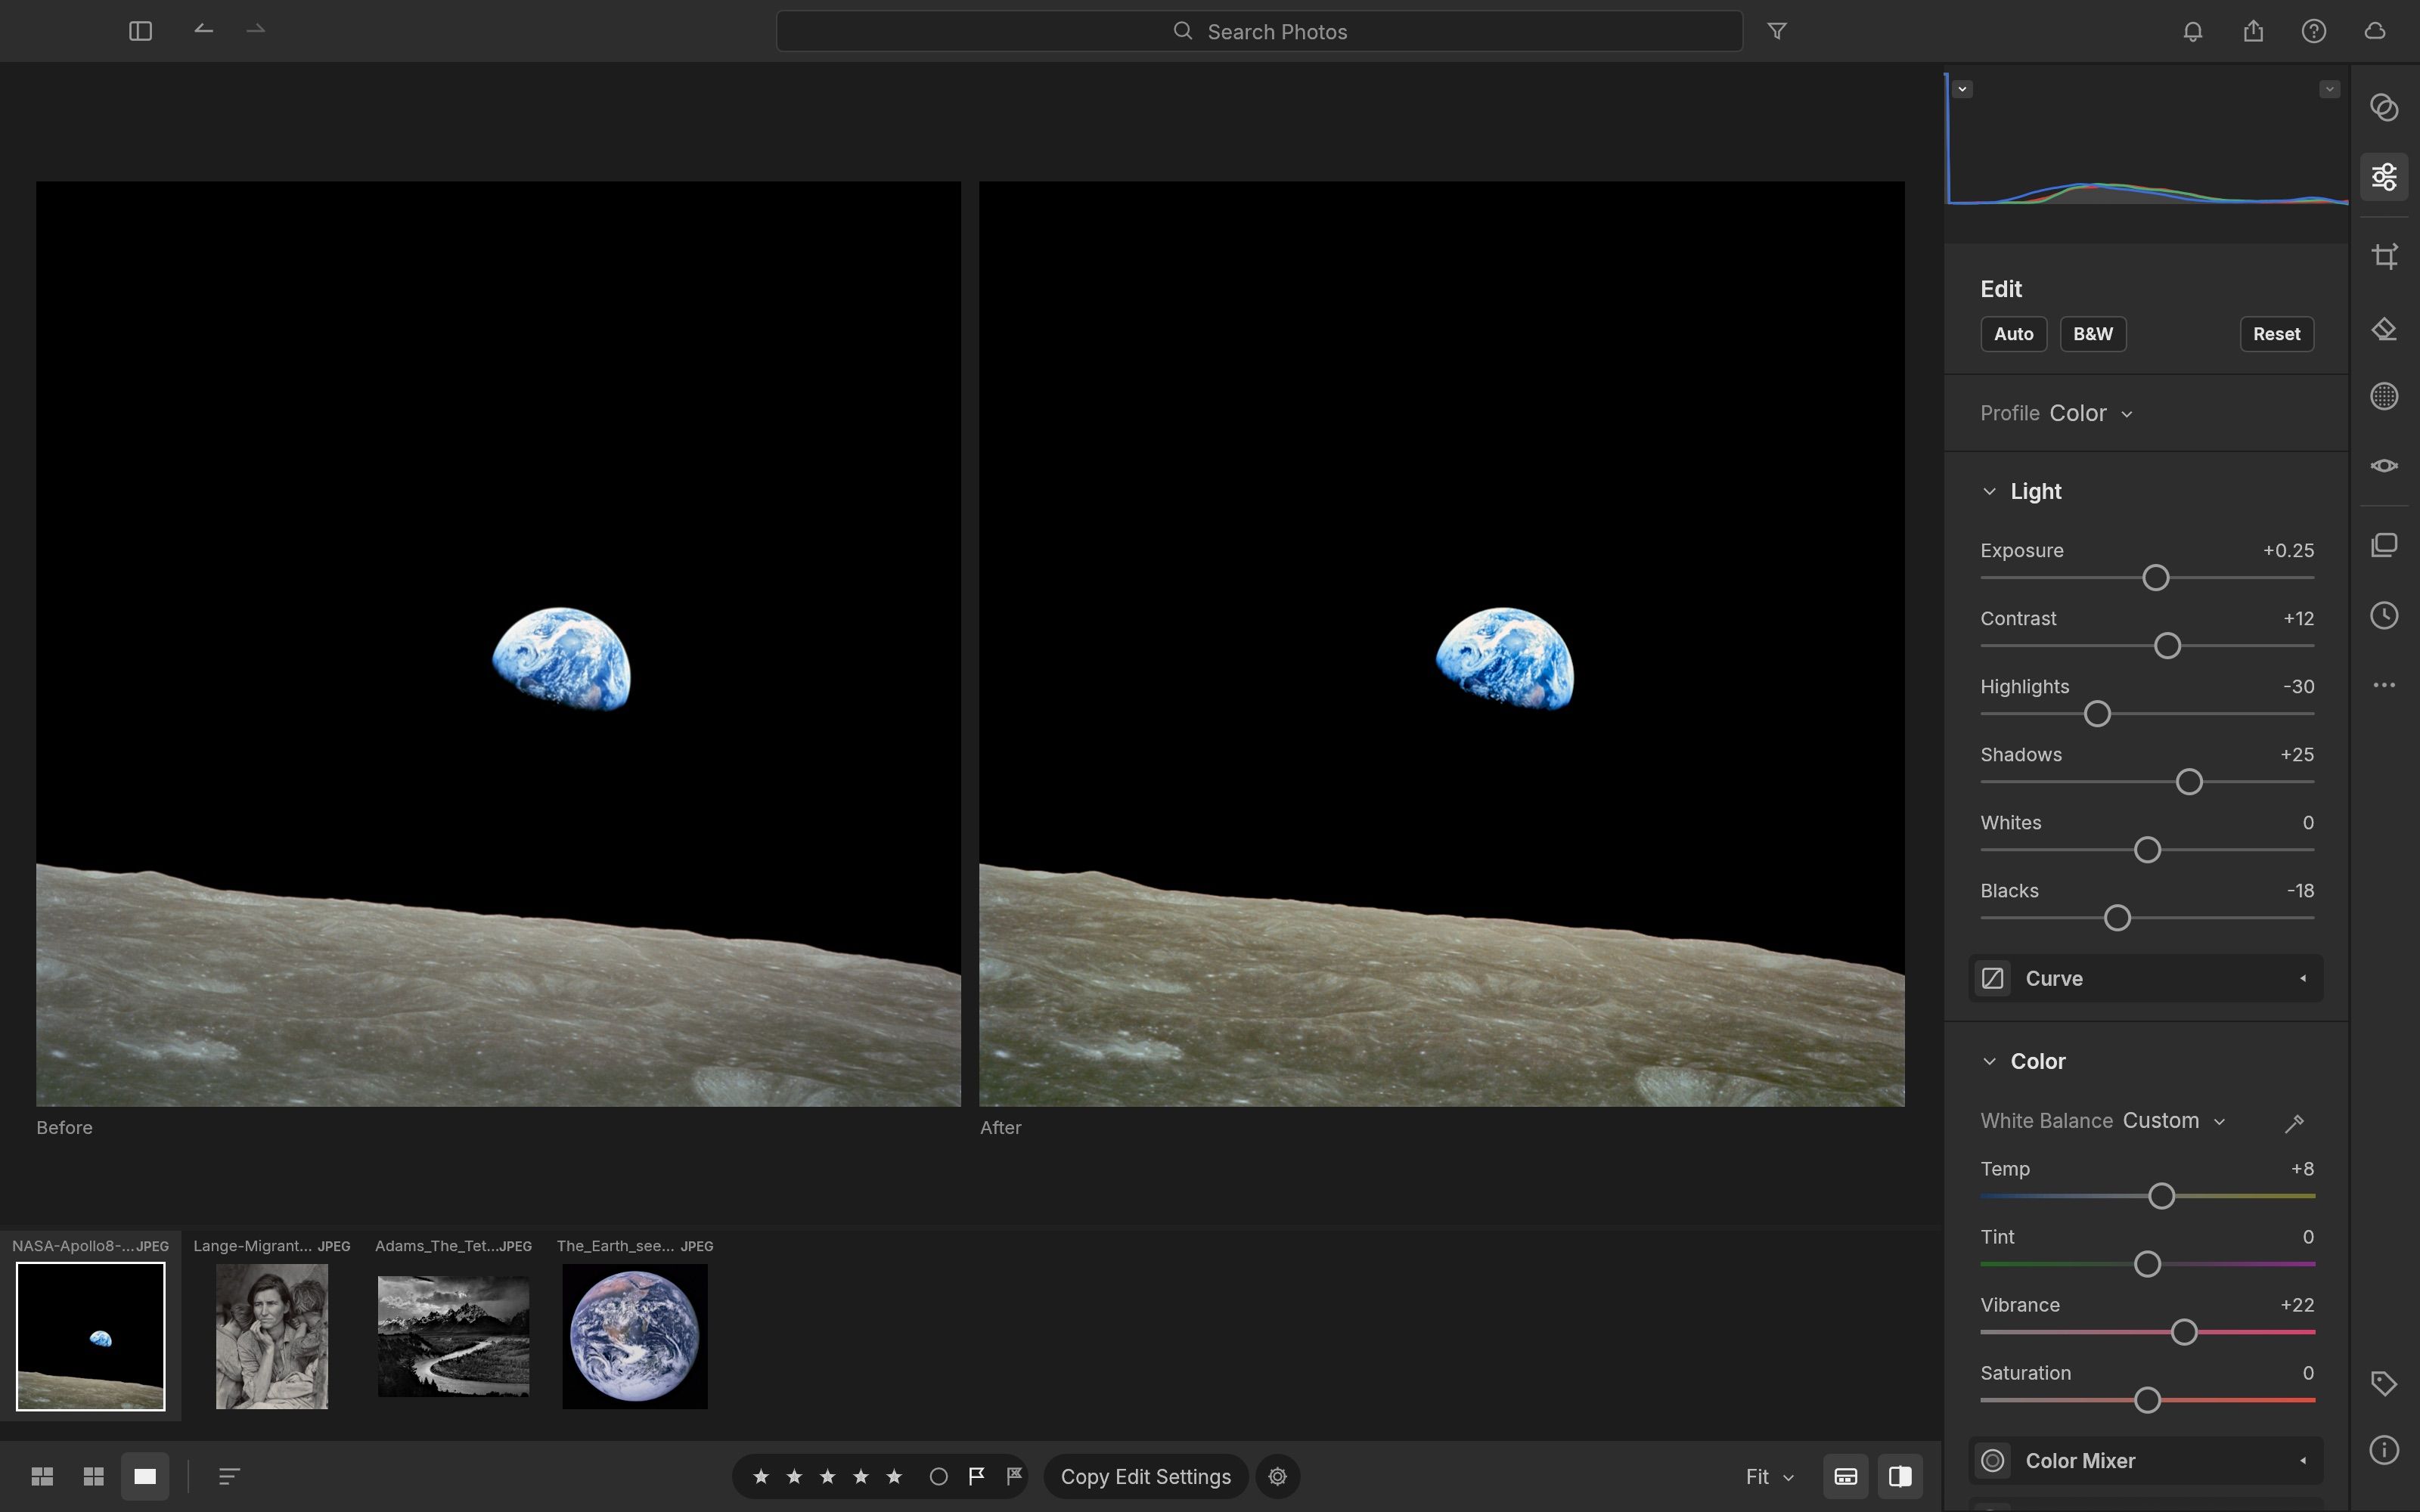The image size is (2420, 1512).
Task: Select the Crop tool icon
Action: coord(2384,256)
